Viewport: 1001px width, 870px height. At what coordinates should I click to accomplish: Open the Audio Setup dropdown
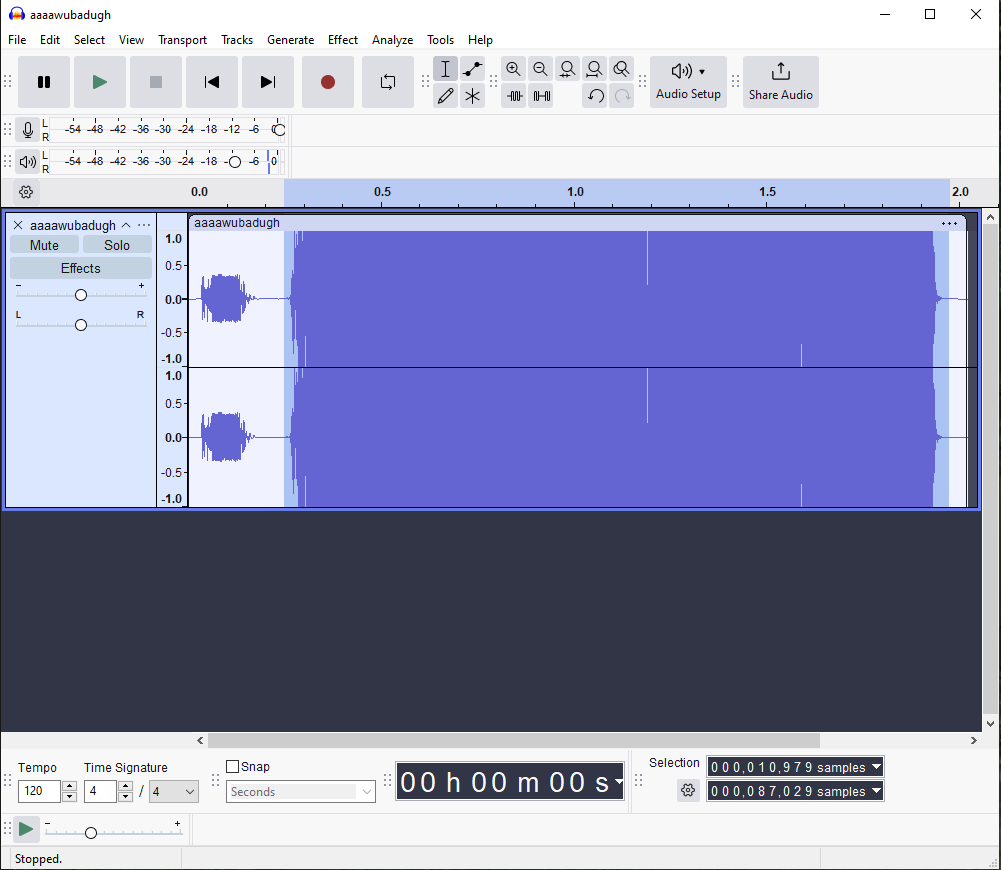tap(688, 81)
